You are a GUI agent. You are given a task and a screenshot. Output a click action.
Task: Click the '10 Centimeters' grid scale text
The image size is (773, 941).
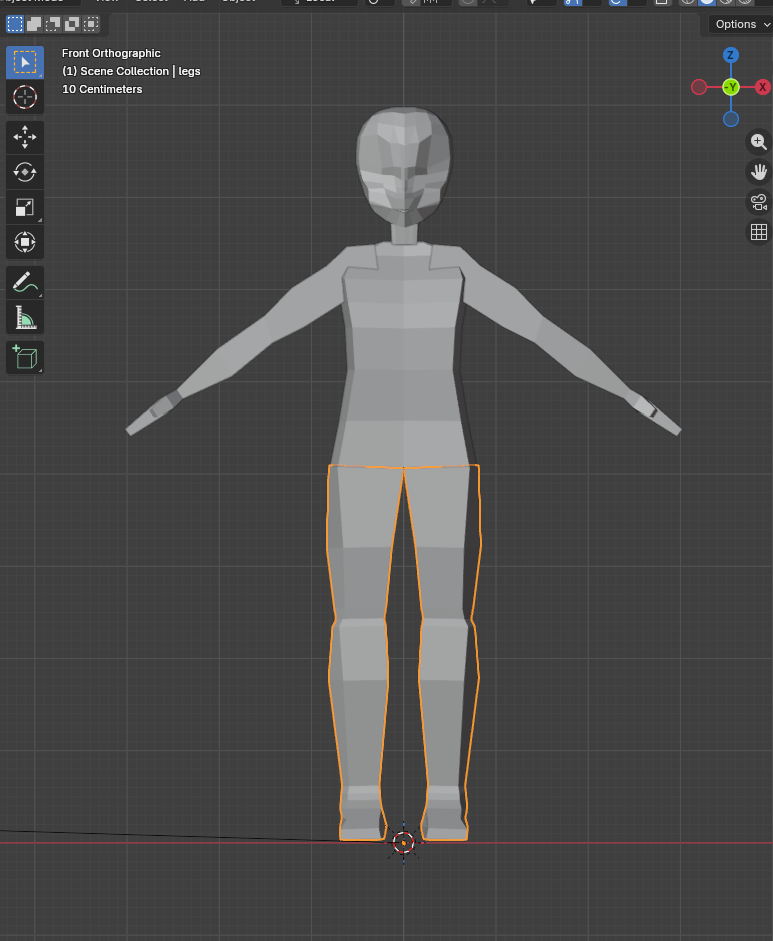102,89
